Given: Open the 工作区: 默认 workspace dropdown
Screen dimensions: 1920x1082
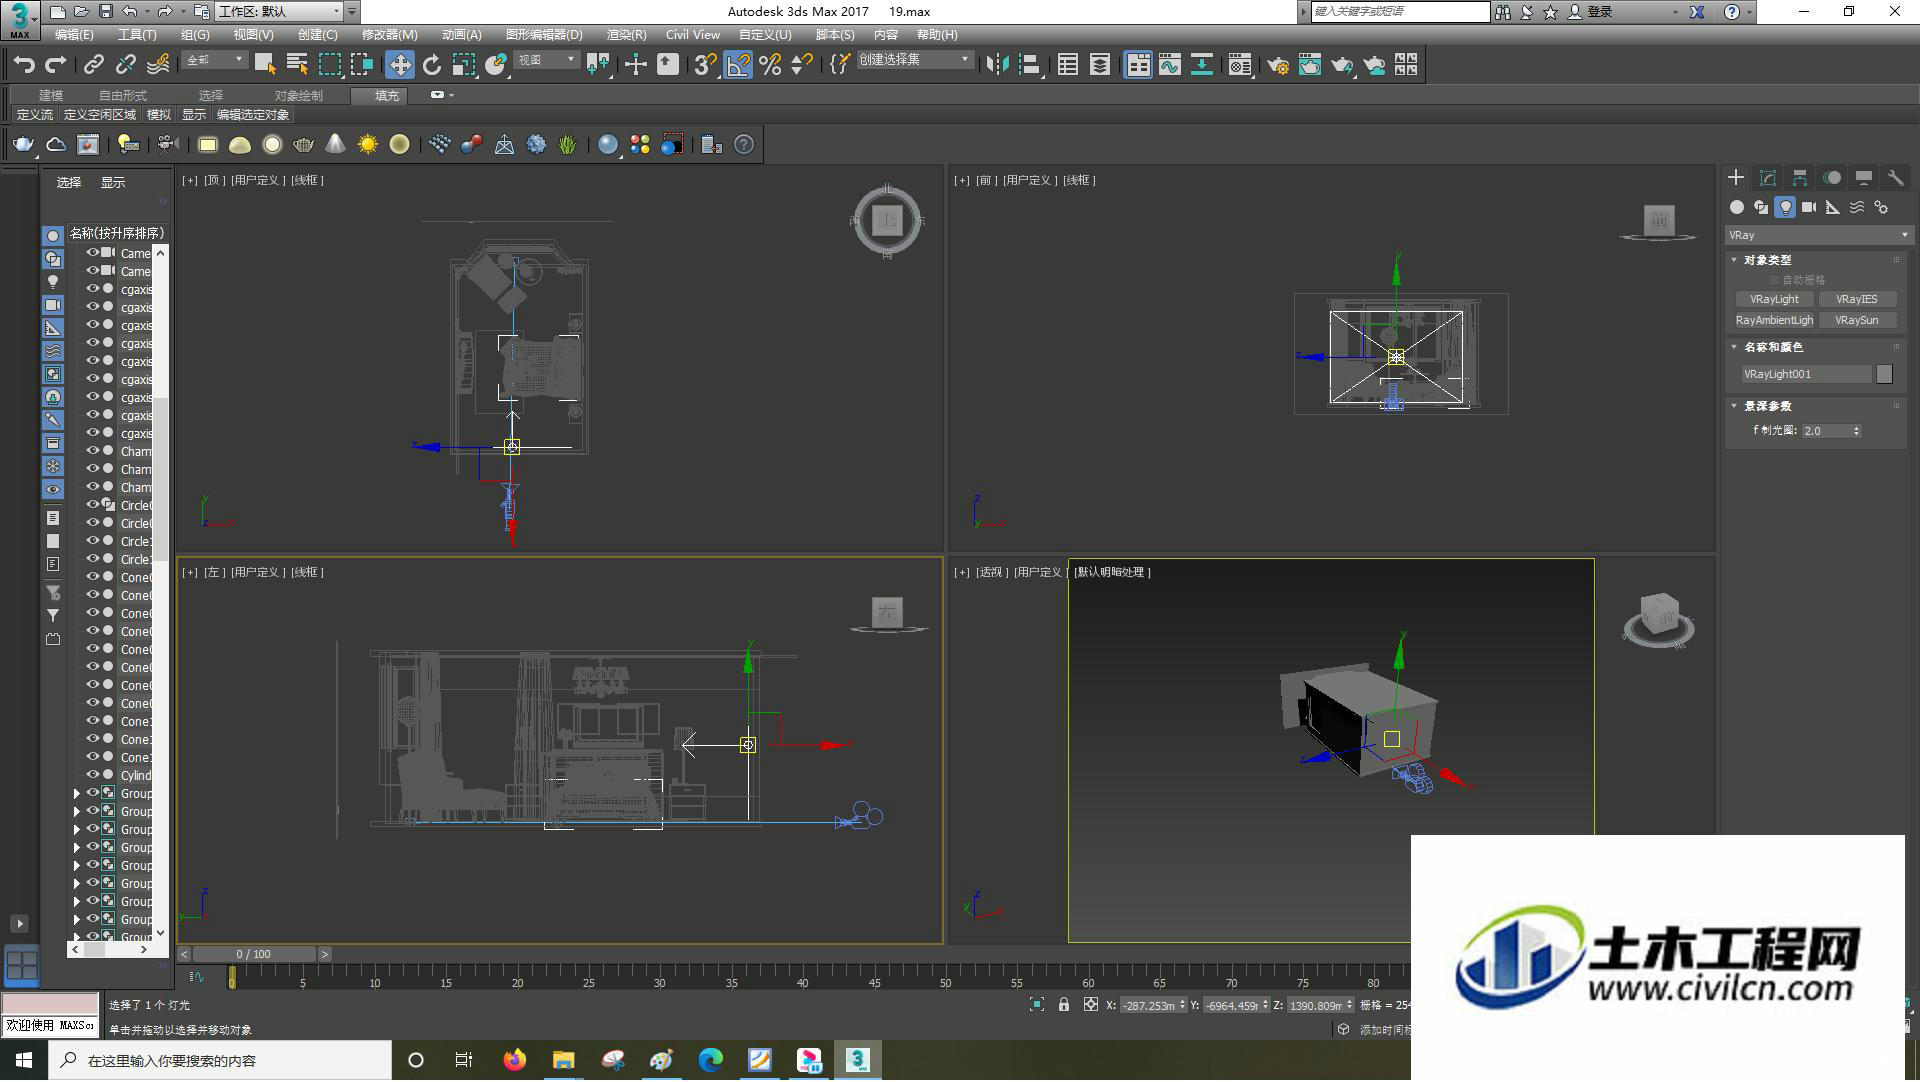Looking at the screenshot, I should pyautogui.click(x=280, y=12).
